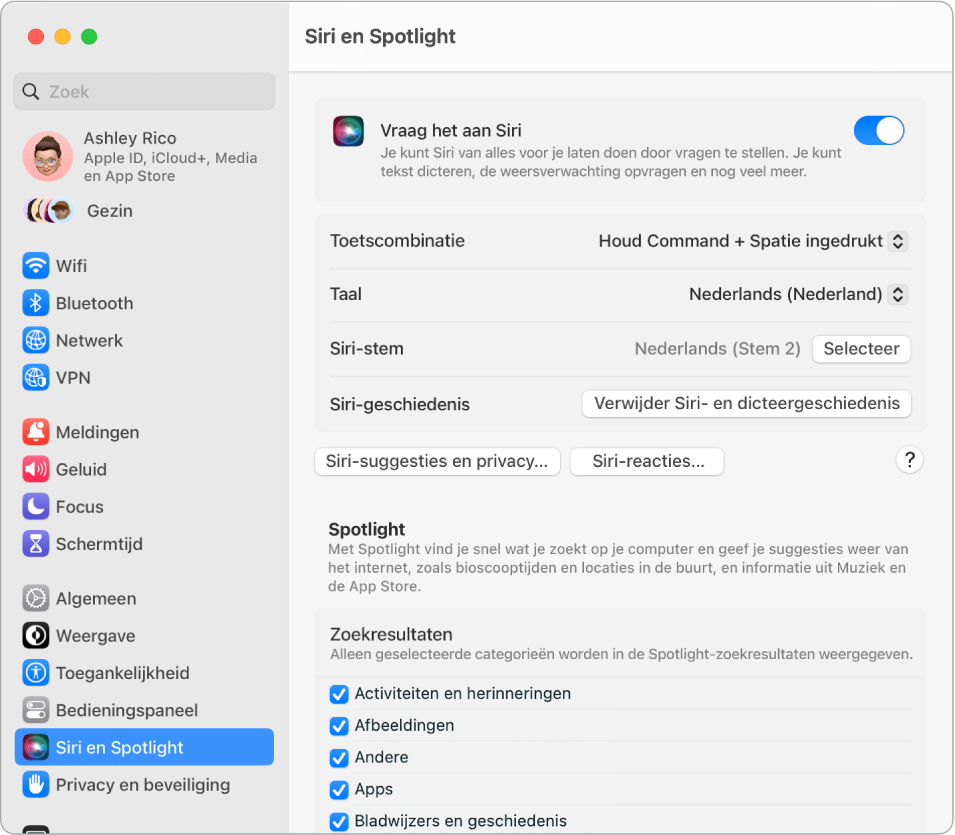Disable the Vraag het aan Siri toggle
Image resolution: width=955 pixels, height=835 pixels.
[878, 130]
